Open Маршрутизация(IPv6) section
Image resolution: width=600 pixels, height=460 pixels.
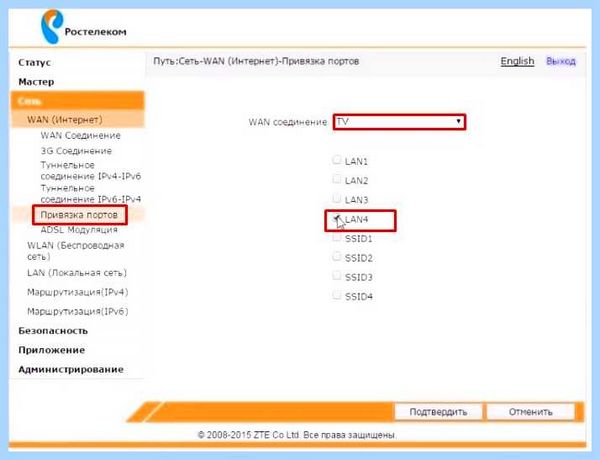coord(78,312)
